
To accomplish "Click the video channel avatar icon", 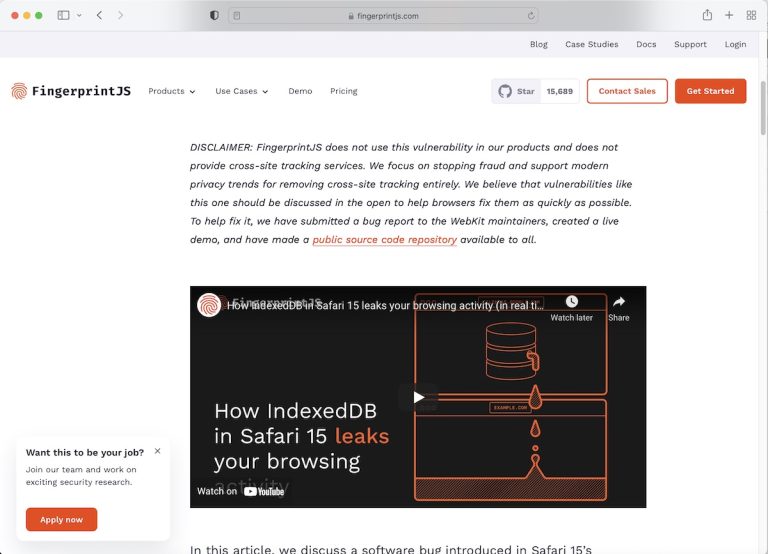I will point(209,305).
